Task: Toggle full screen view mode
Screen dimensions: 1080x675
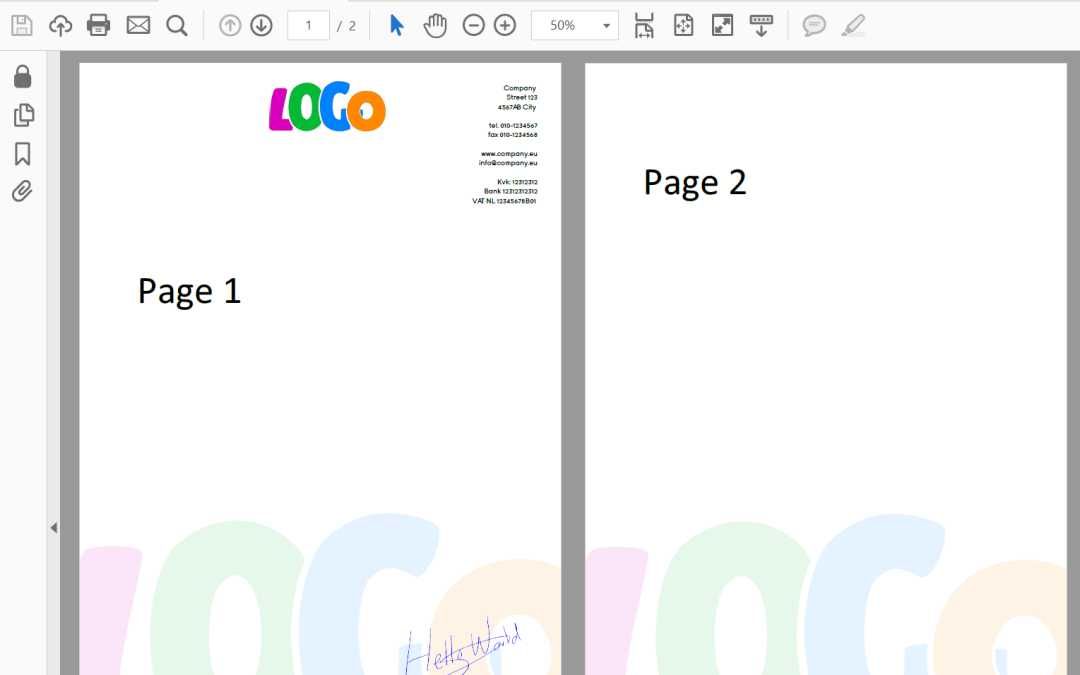Action: pyautogui.click(x=722, y=25)
